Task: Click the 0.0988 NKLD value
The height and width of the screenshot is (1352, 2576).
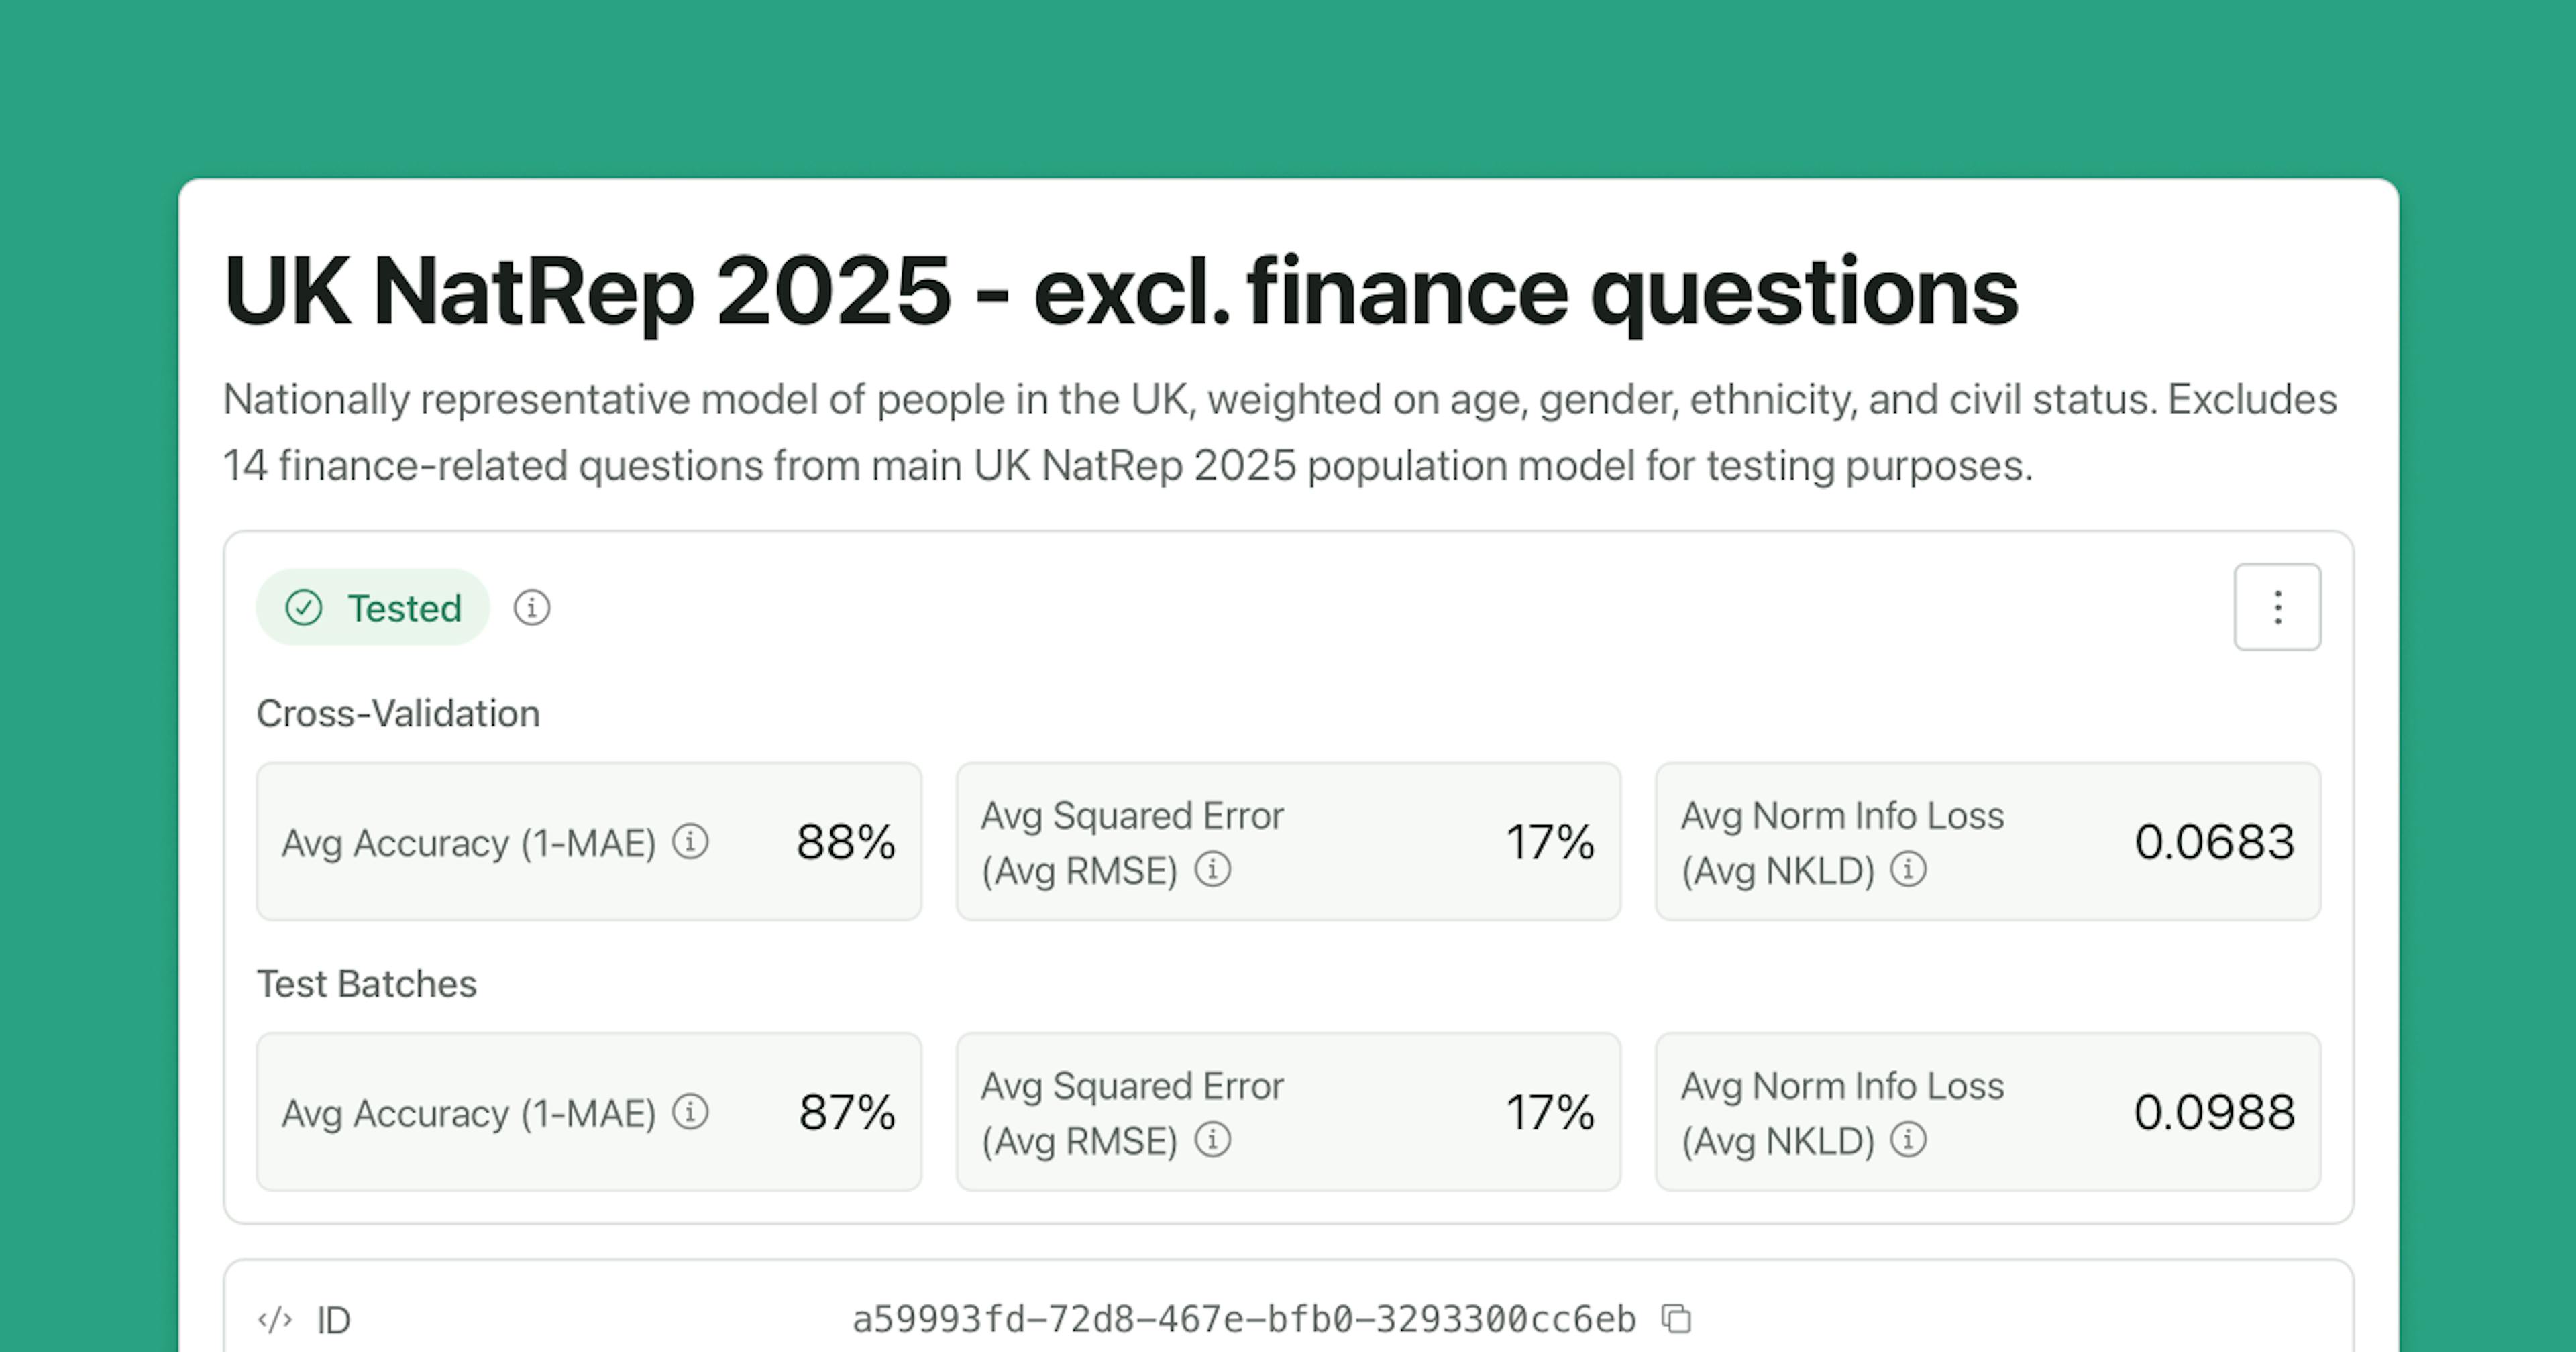Action: [x=2213, y=1112]
